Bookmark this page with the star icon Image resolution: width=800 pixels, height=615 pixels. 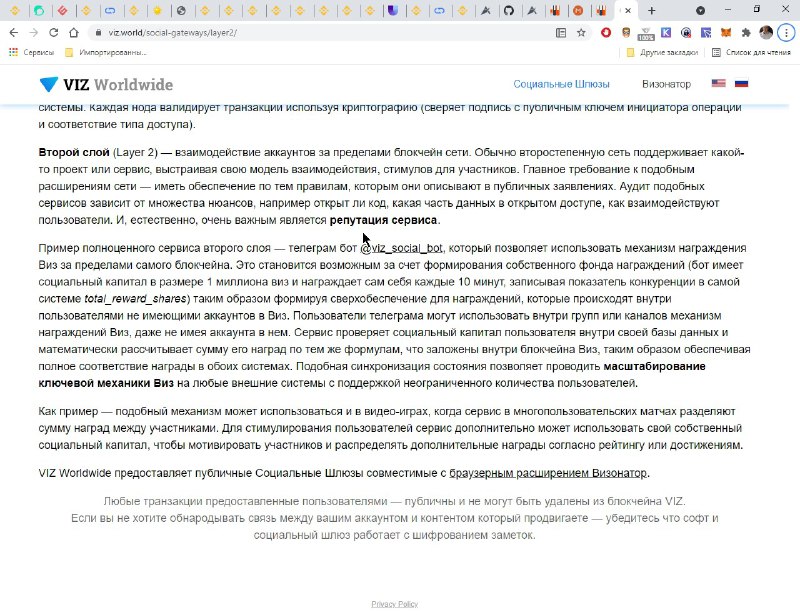click(x=581, y=32)
